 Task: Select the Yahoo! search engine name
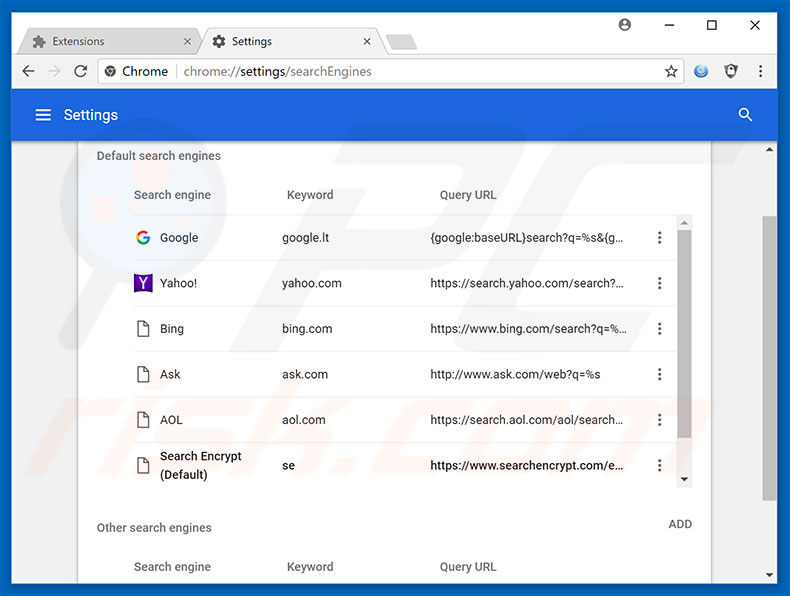point(178,283)
